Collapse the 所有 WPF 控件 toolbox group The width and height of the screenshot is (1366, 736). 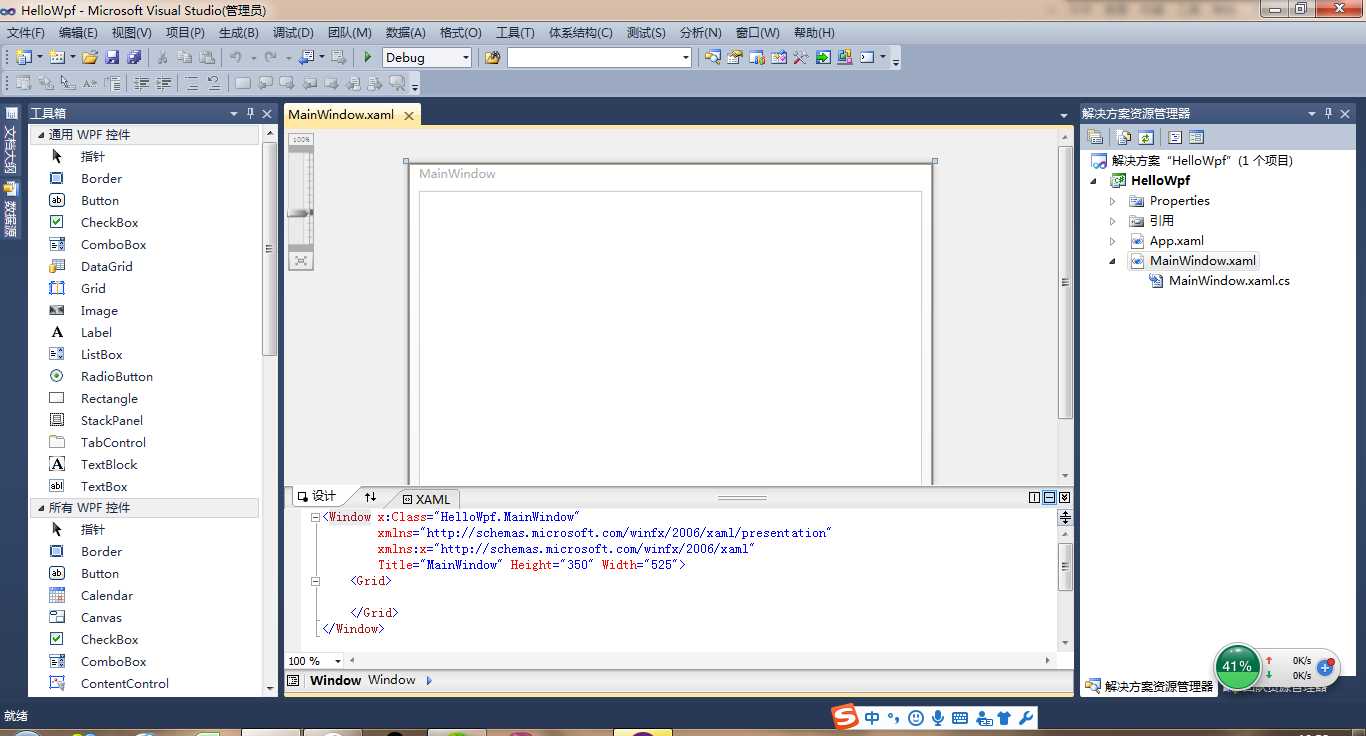tap(41, 508)
